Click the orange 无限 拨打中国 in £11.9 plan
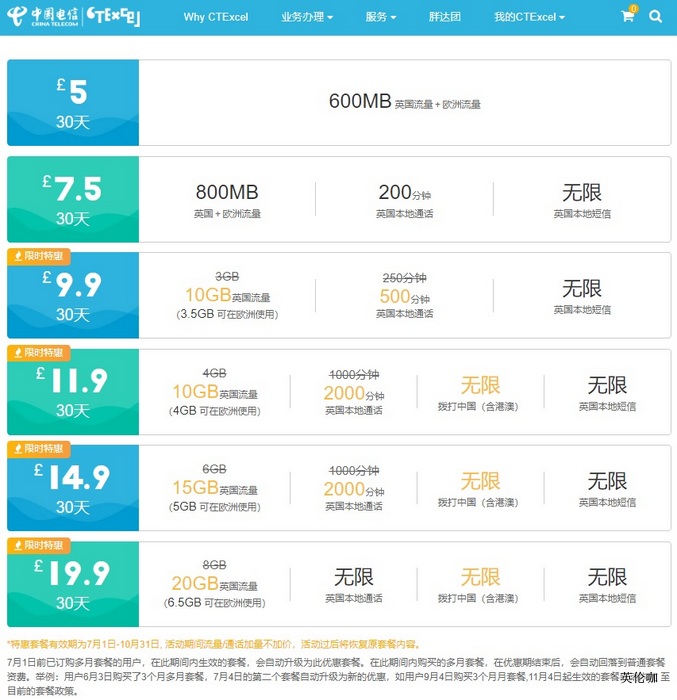The height and width of the screenshot is (700, 677). (x=480, y=392)
